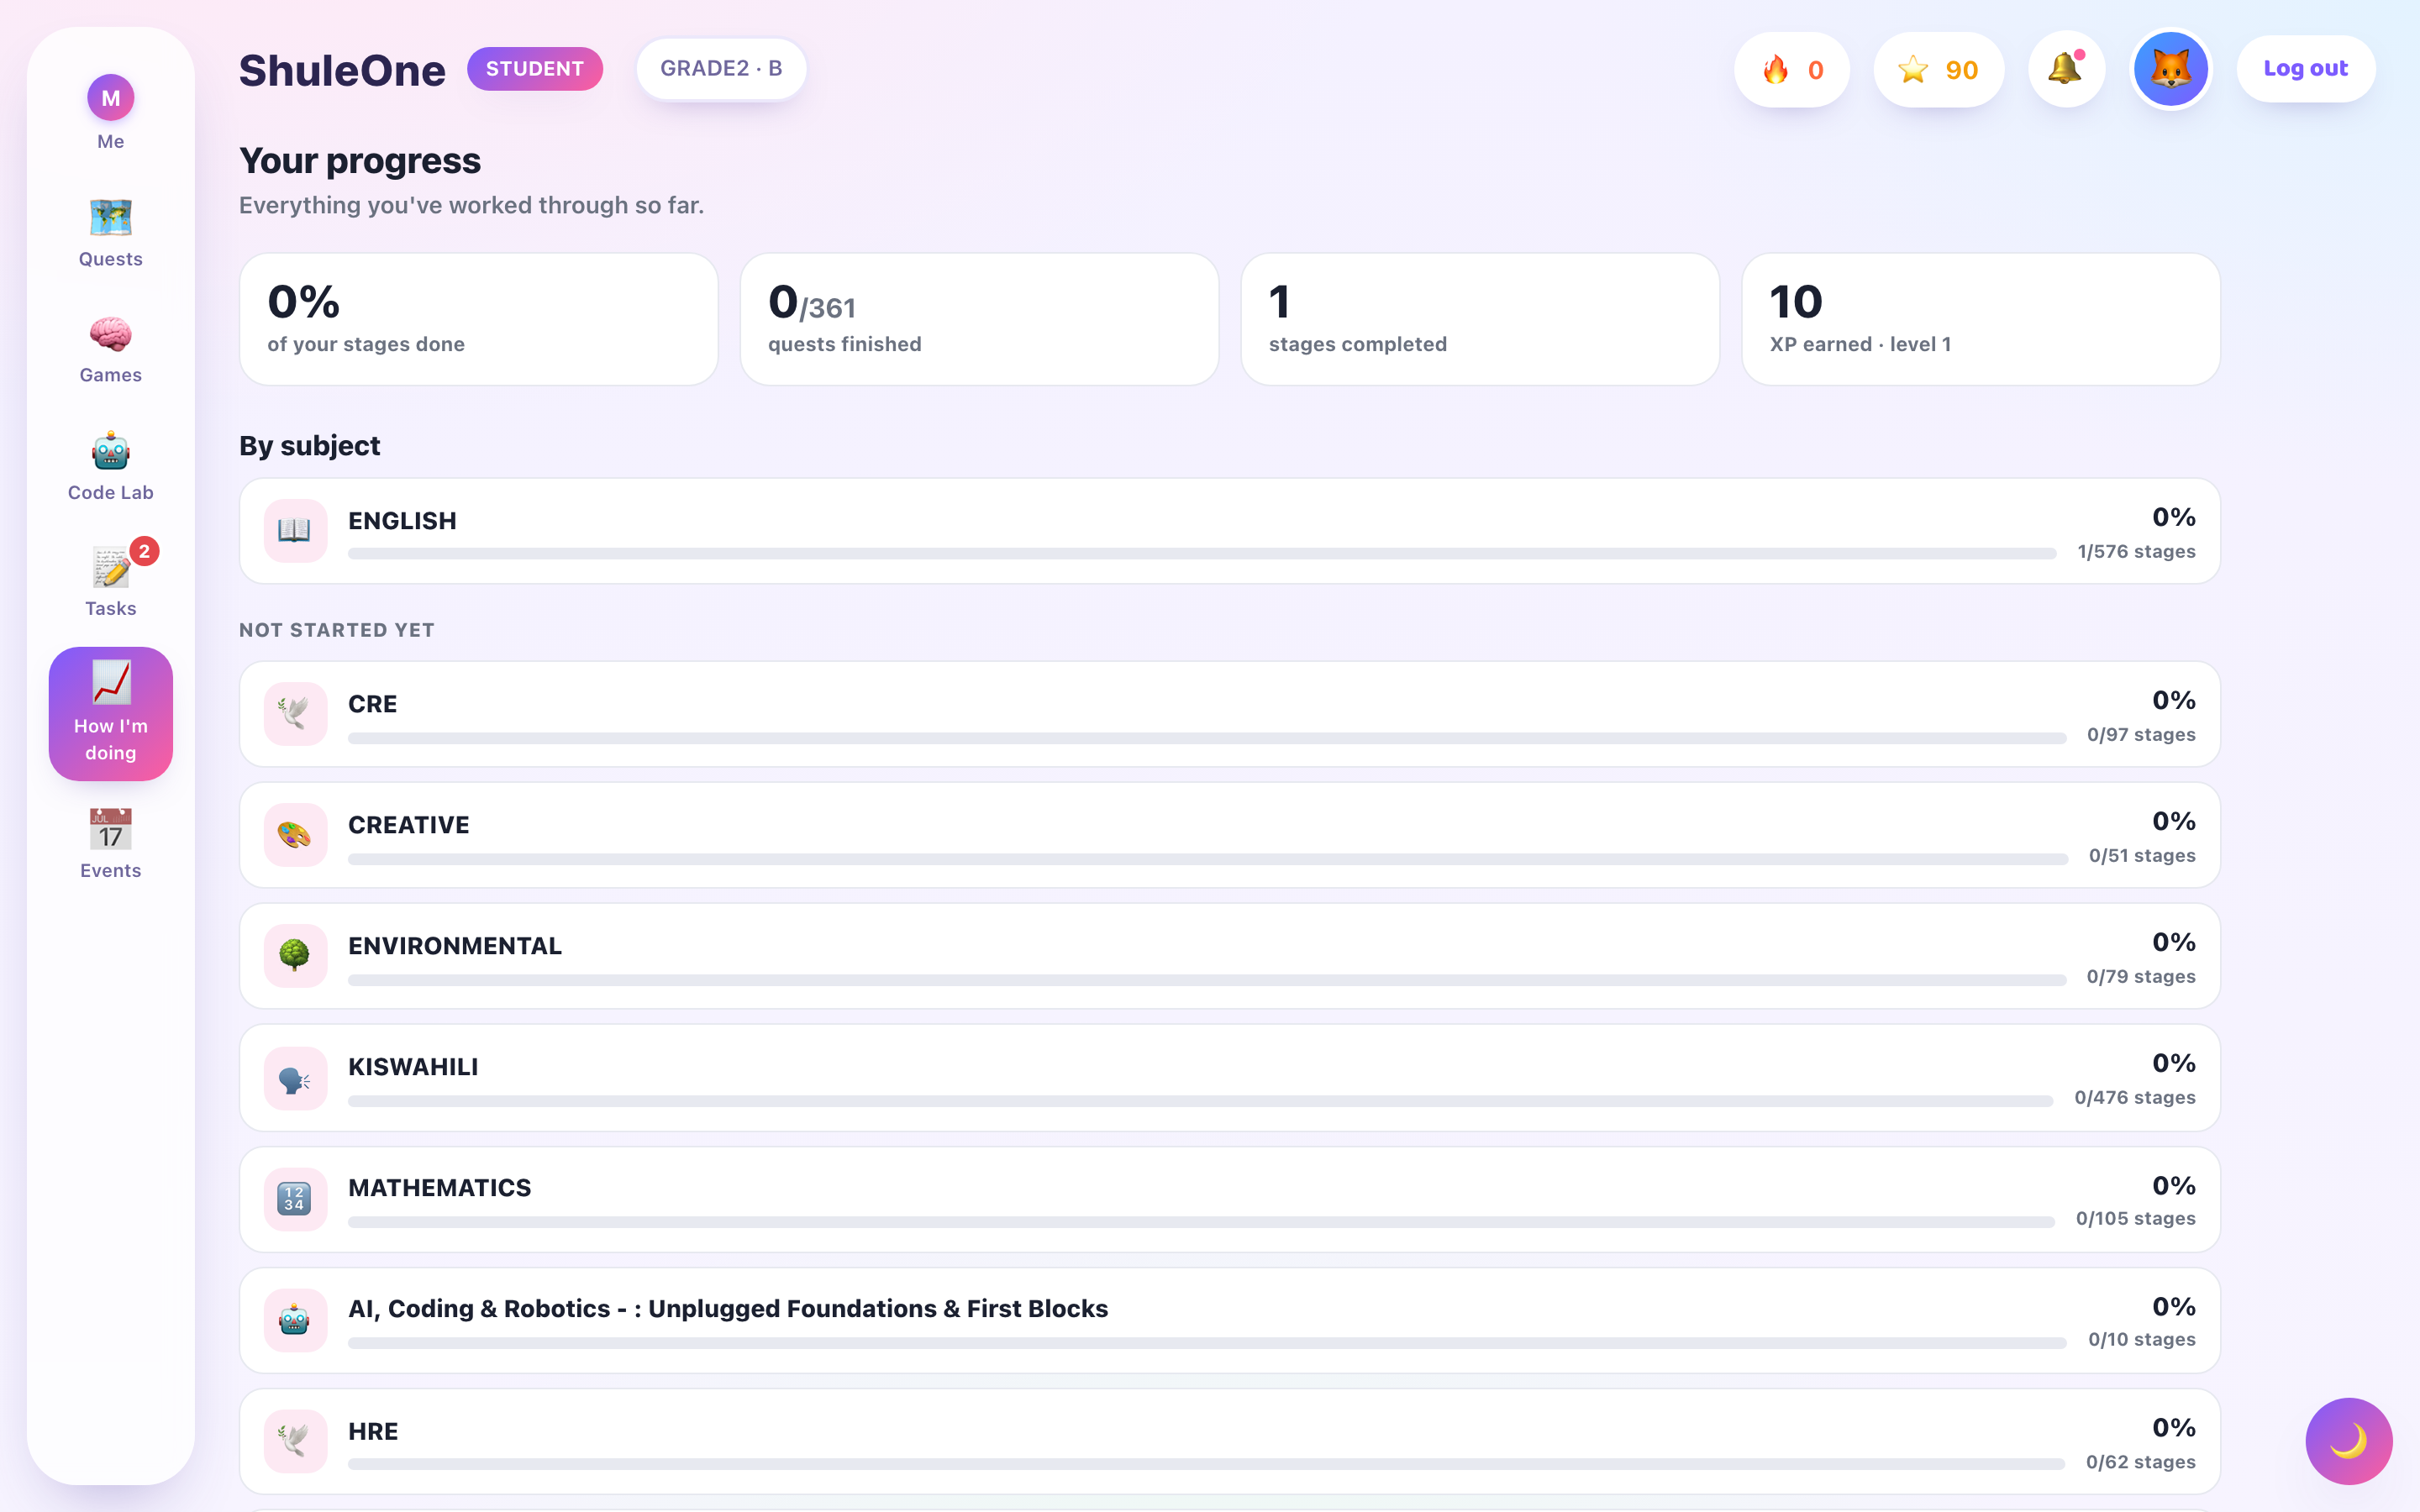
Task: Click the 0/97 stages text
Action: 2141,735
